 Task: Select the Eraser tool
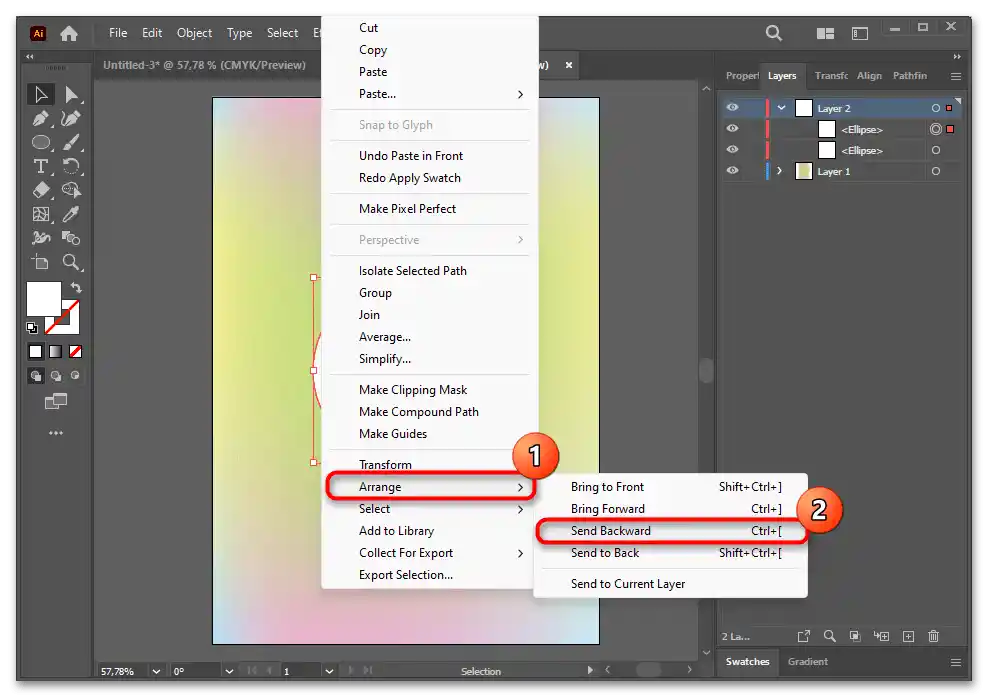[41, 190]
